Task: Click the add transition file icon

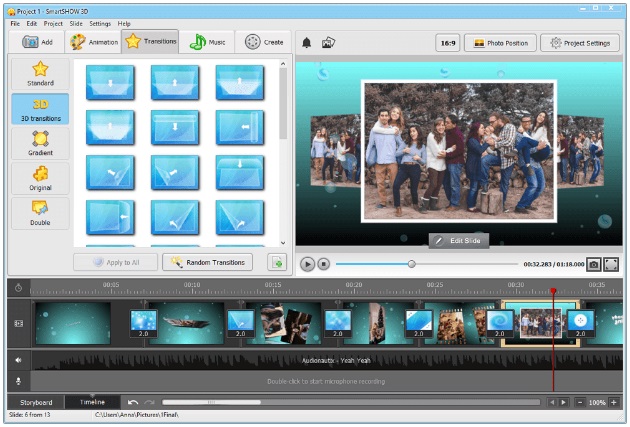Action: coord(277,262)
